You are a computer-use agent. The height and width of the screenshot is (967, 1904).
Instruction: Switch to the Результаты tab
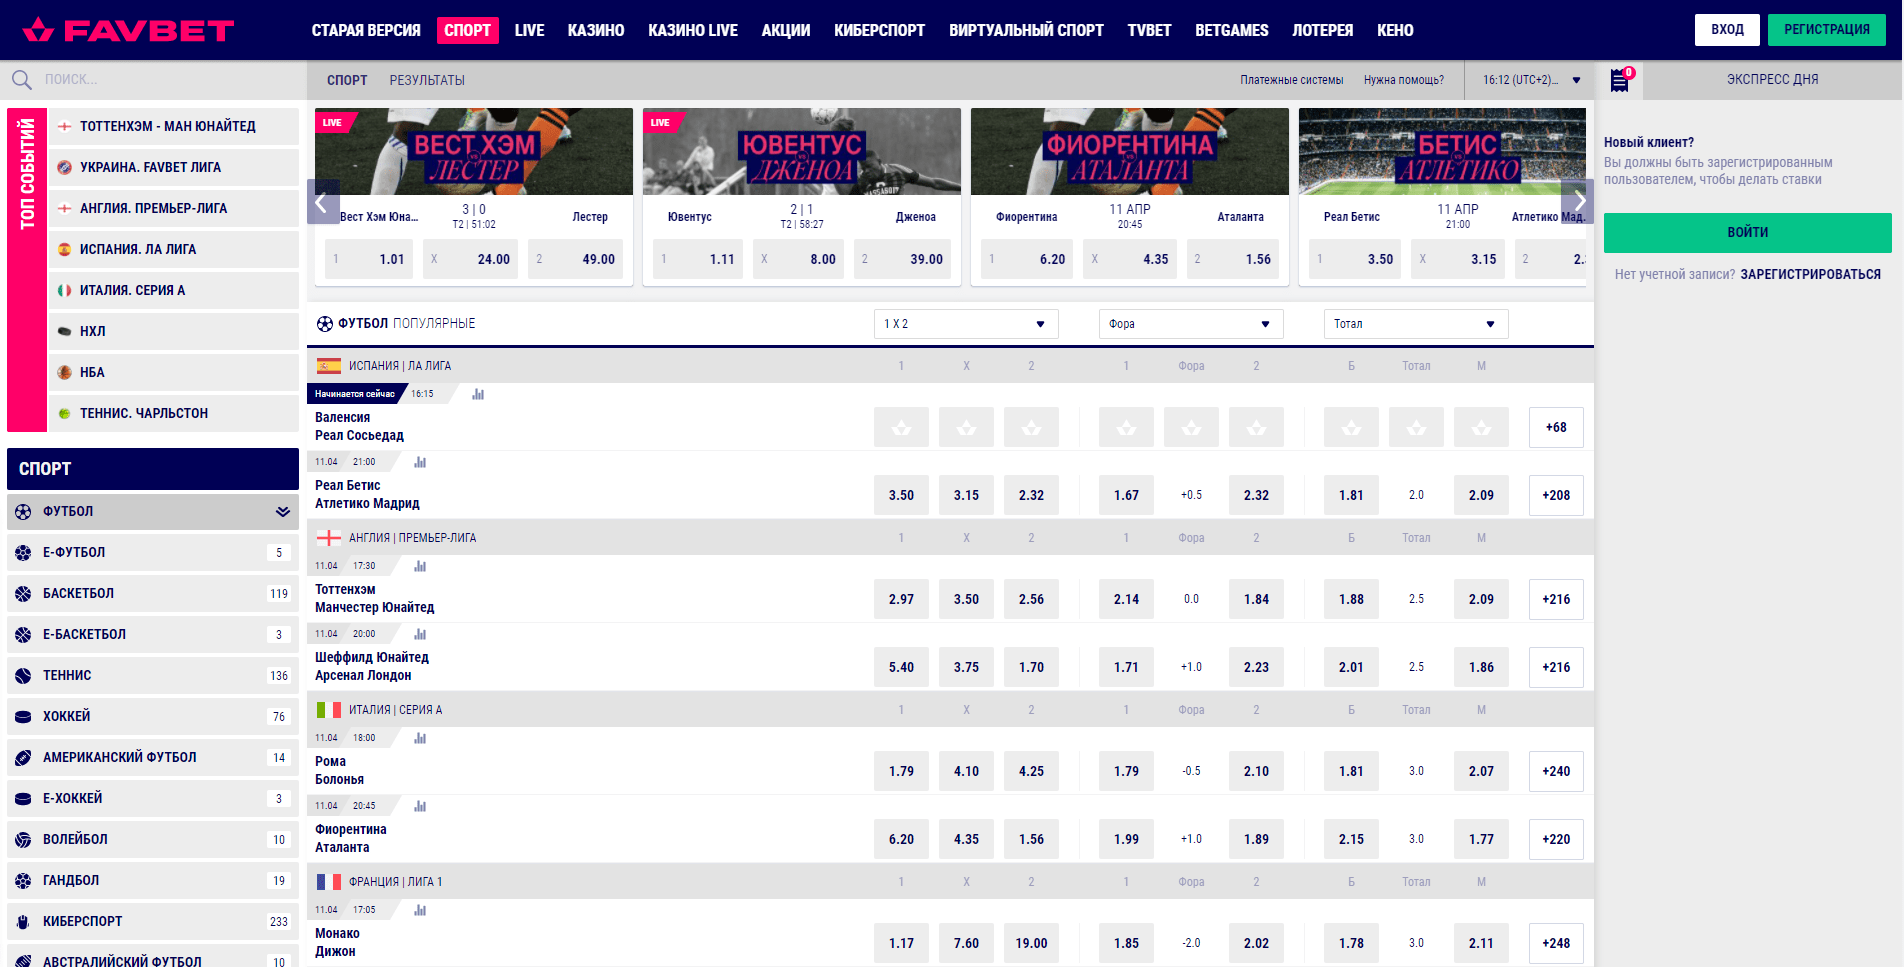427,80
